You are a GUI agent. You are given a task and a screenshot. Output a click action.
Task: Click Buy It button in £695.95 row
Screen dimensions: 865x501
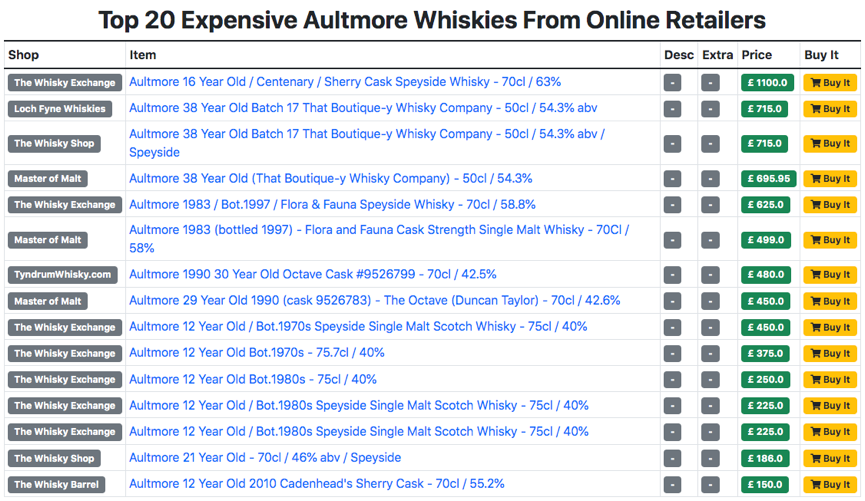[829, 179]
